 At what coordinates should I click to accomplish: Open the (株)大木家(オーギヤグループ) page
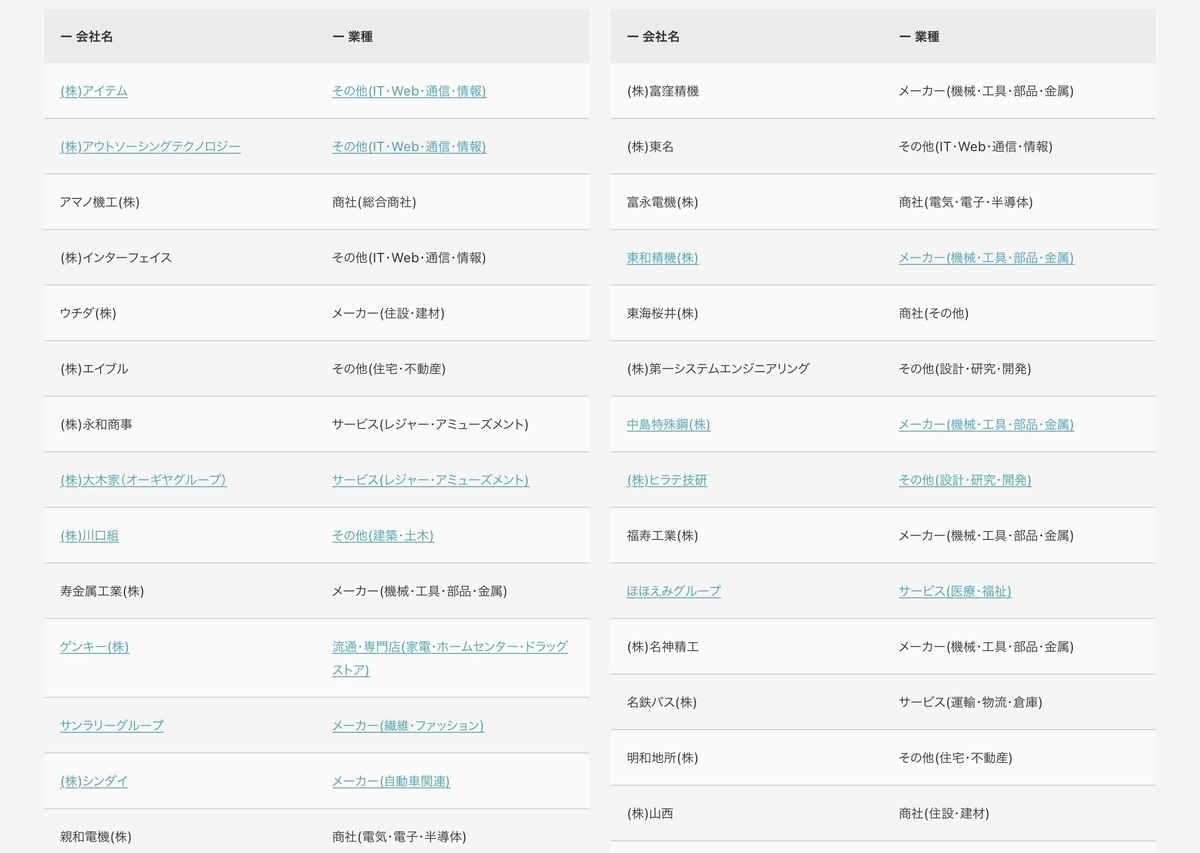142,480
